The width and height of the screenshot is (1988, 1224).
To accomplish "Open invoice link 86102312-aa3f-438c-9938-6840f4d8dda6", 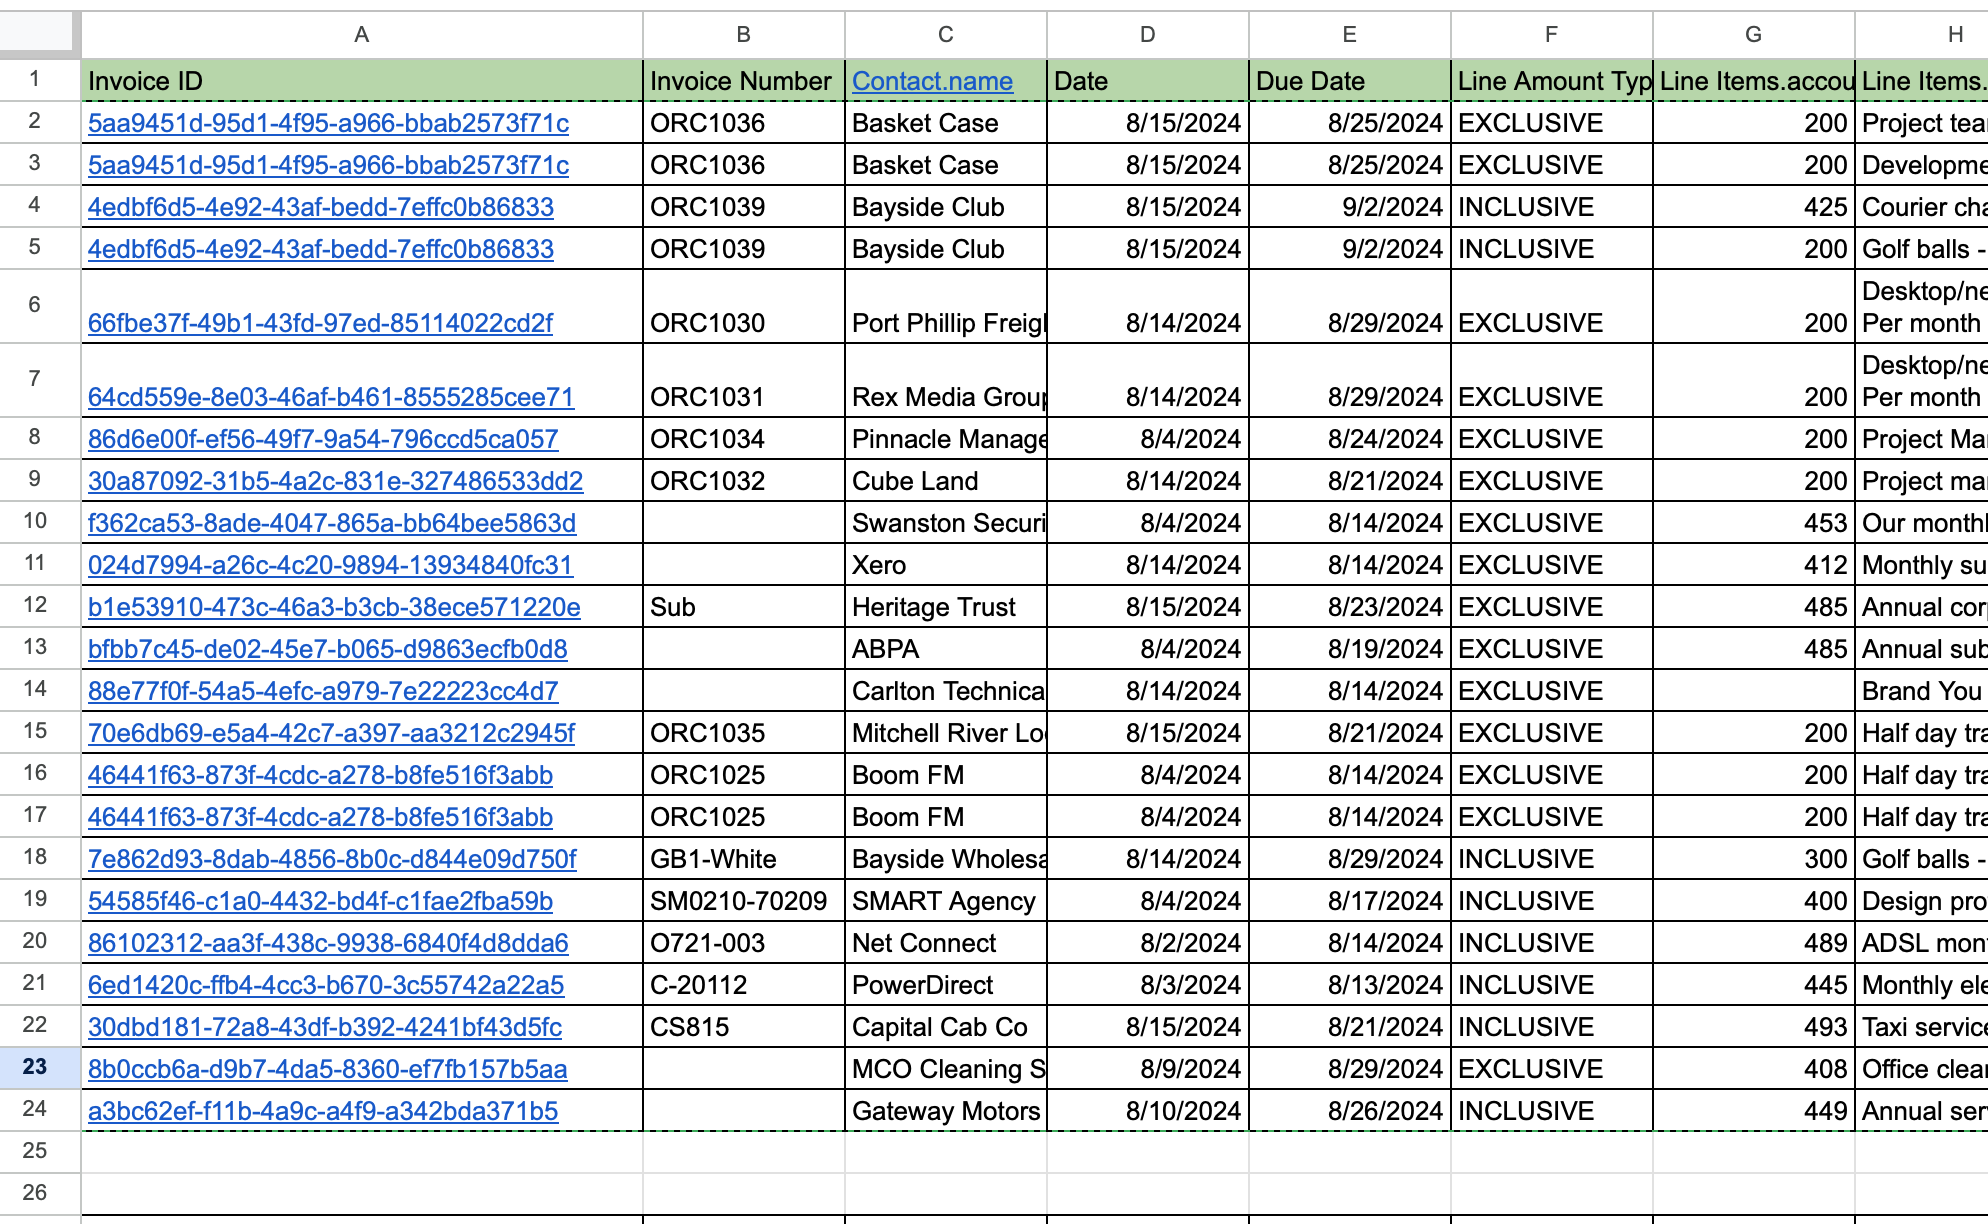I will (328, 943).
